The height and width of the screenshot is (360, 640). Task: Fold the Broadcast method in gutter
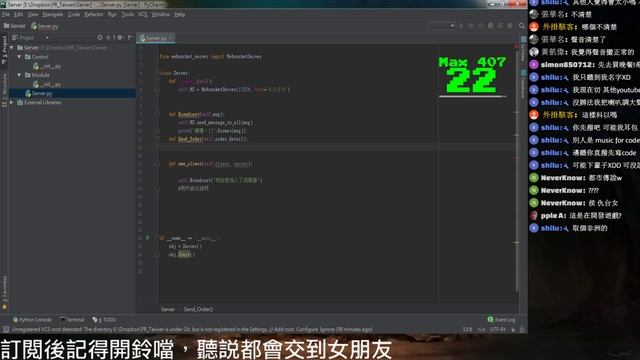(x=157, y=114)
